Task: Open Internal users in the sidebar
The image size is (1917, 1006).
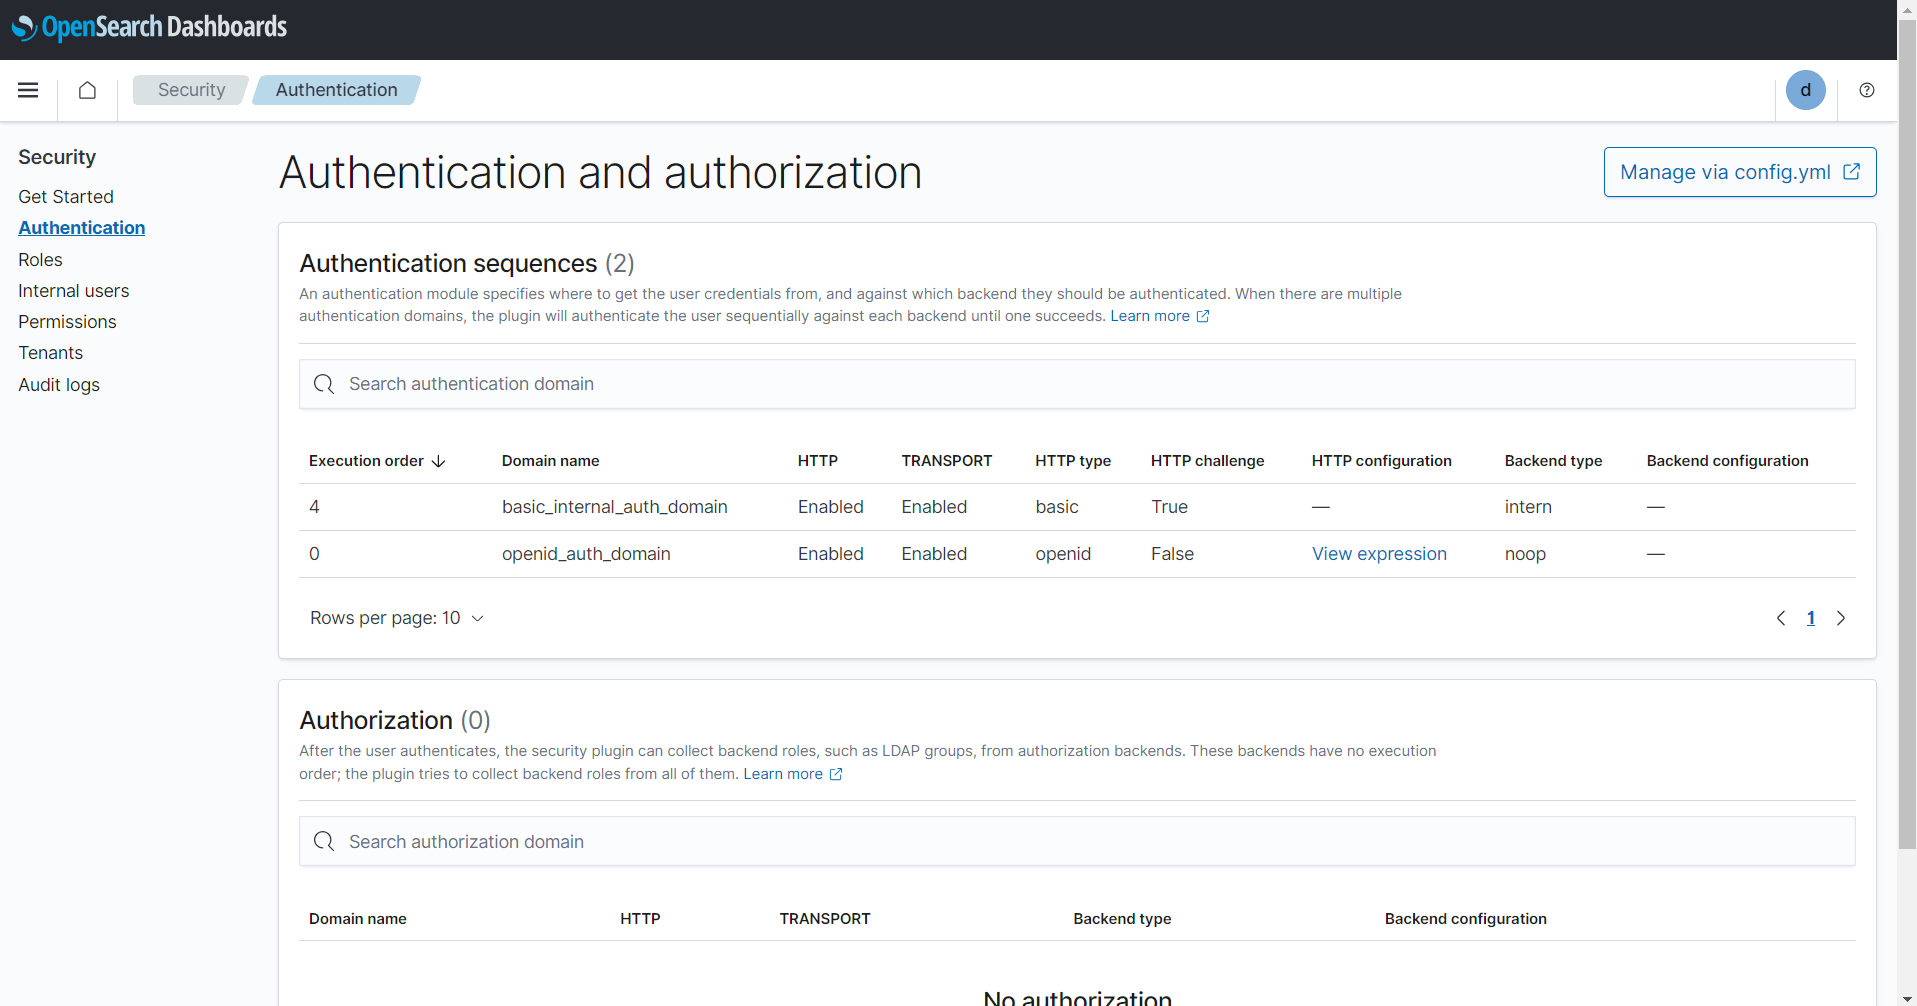Action: point(73,291)
